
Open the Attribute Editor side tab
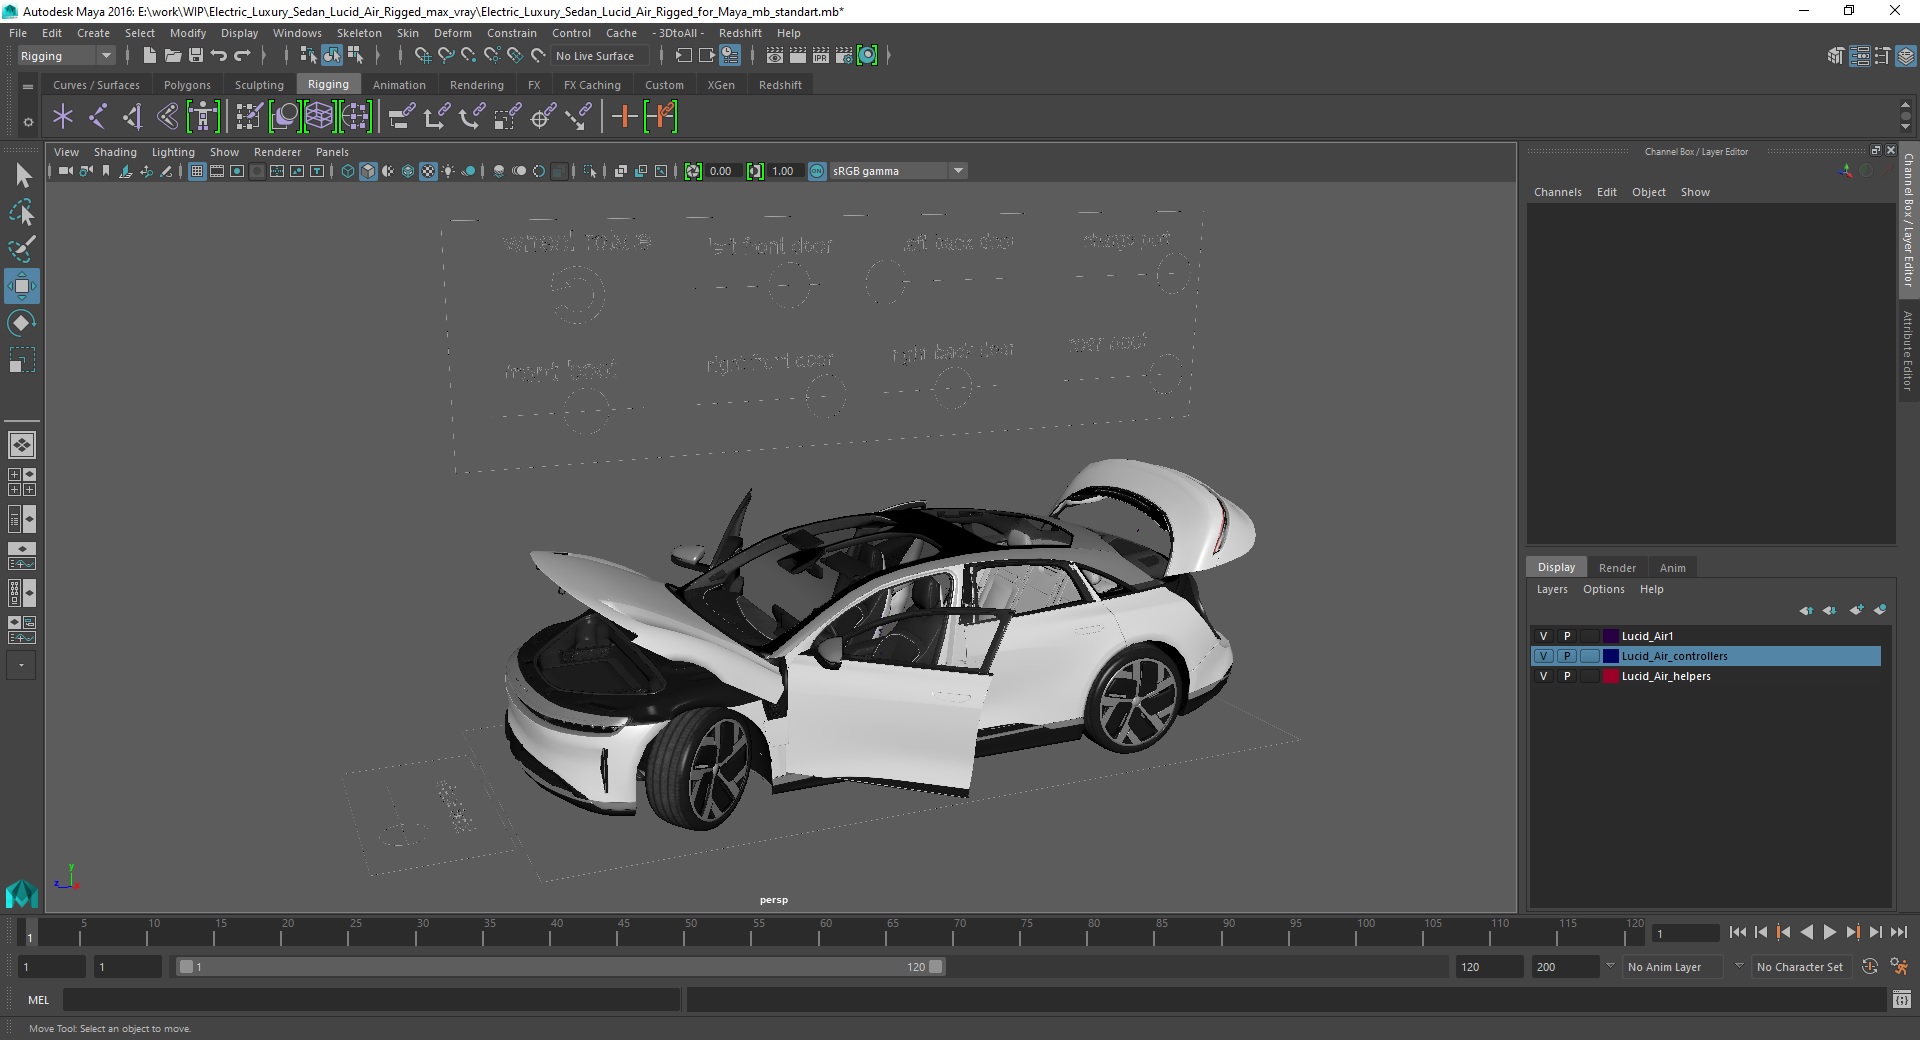1908,351
